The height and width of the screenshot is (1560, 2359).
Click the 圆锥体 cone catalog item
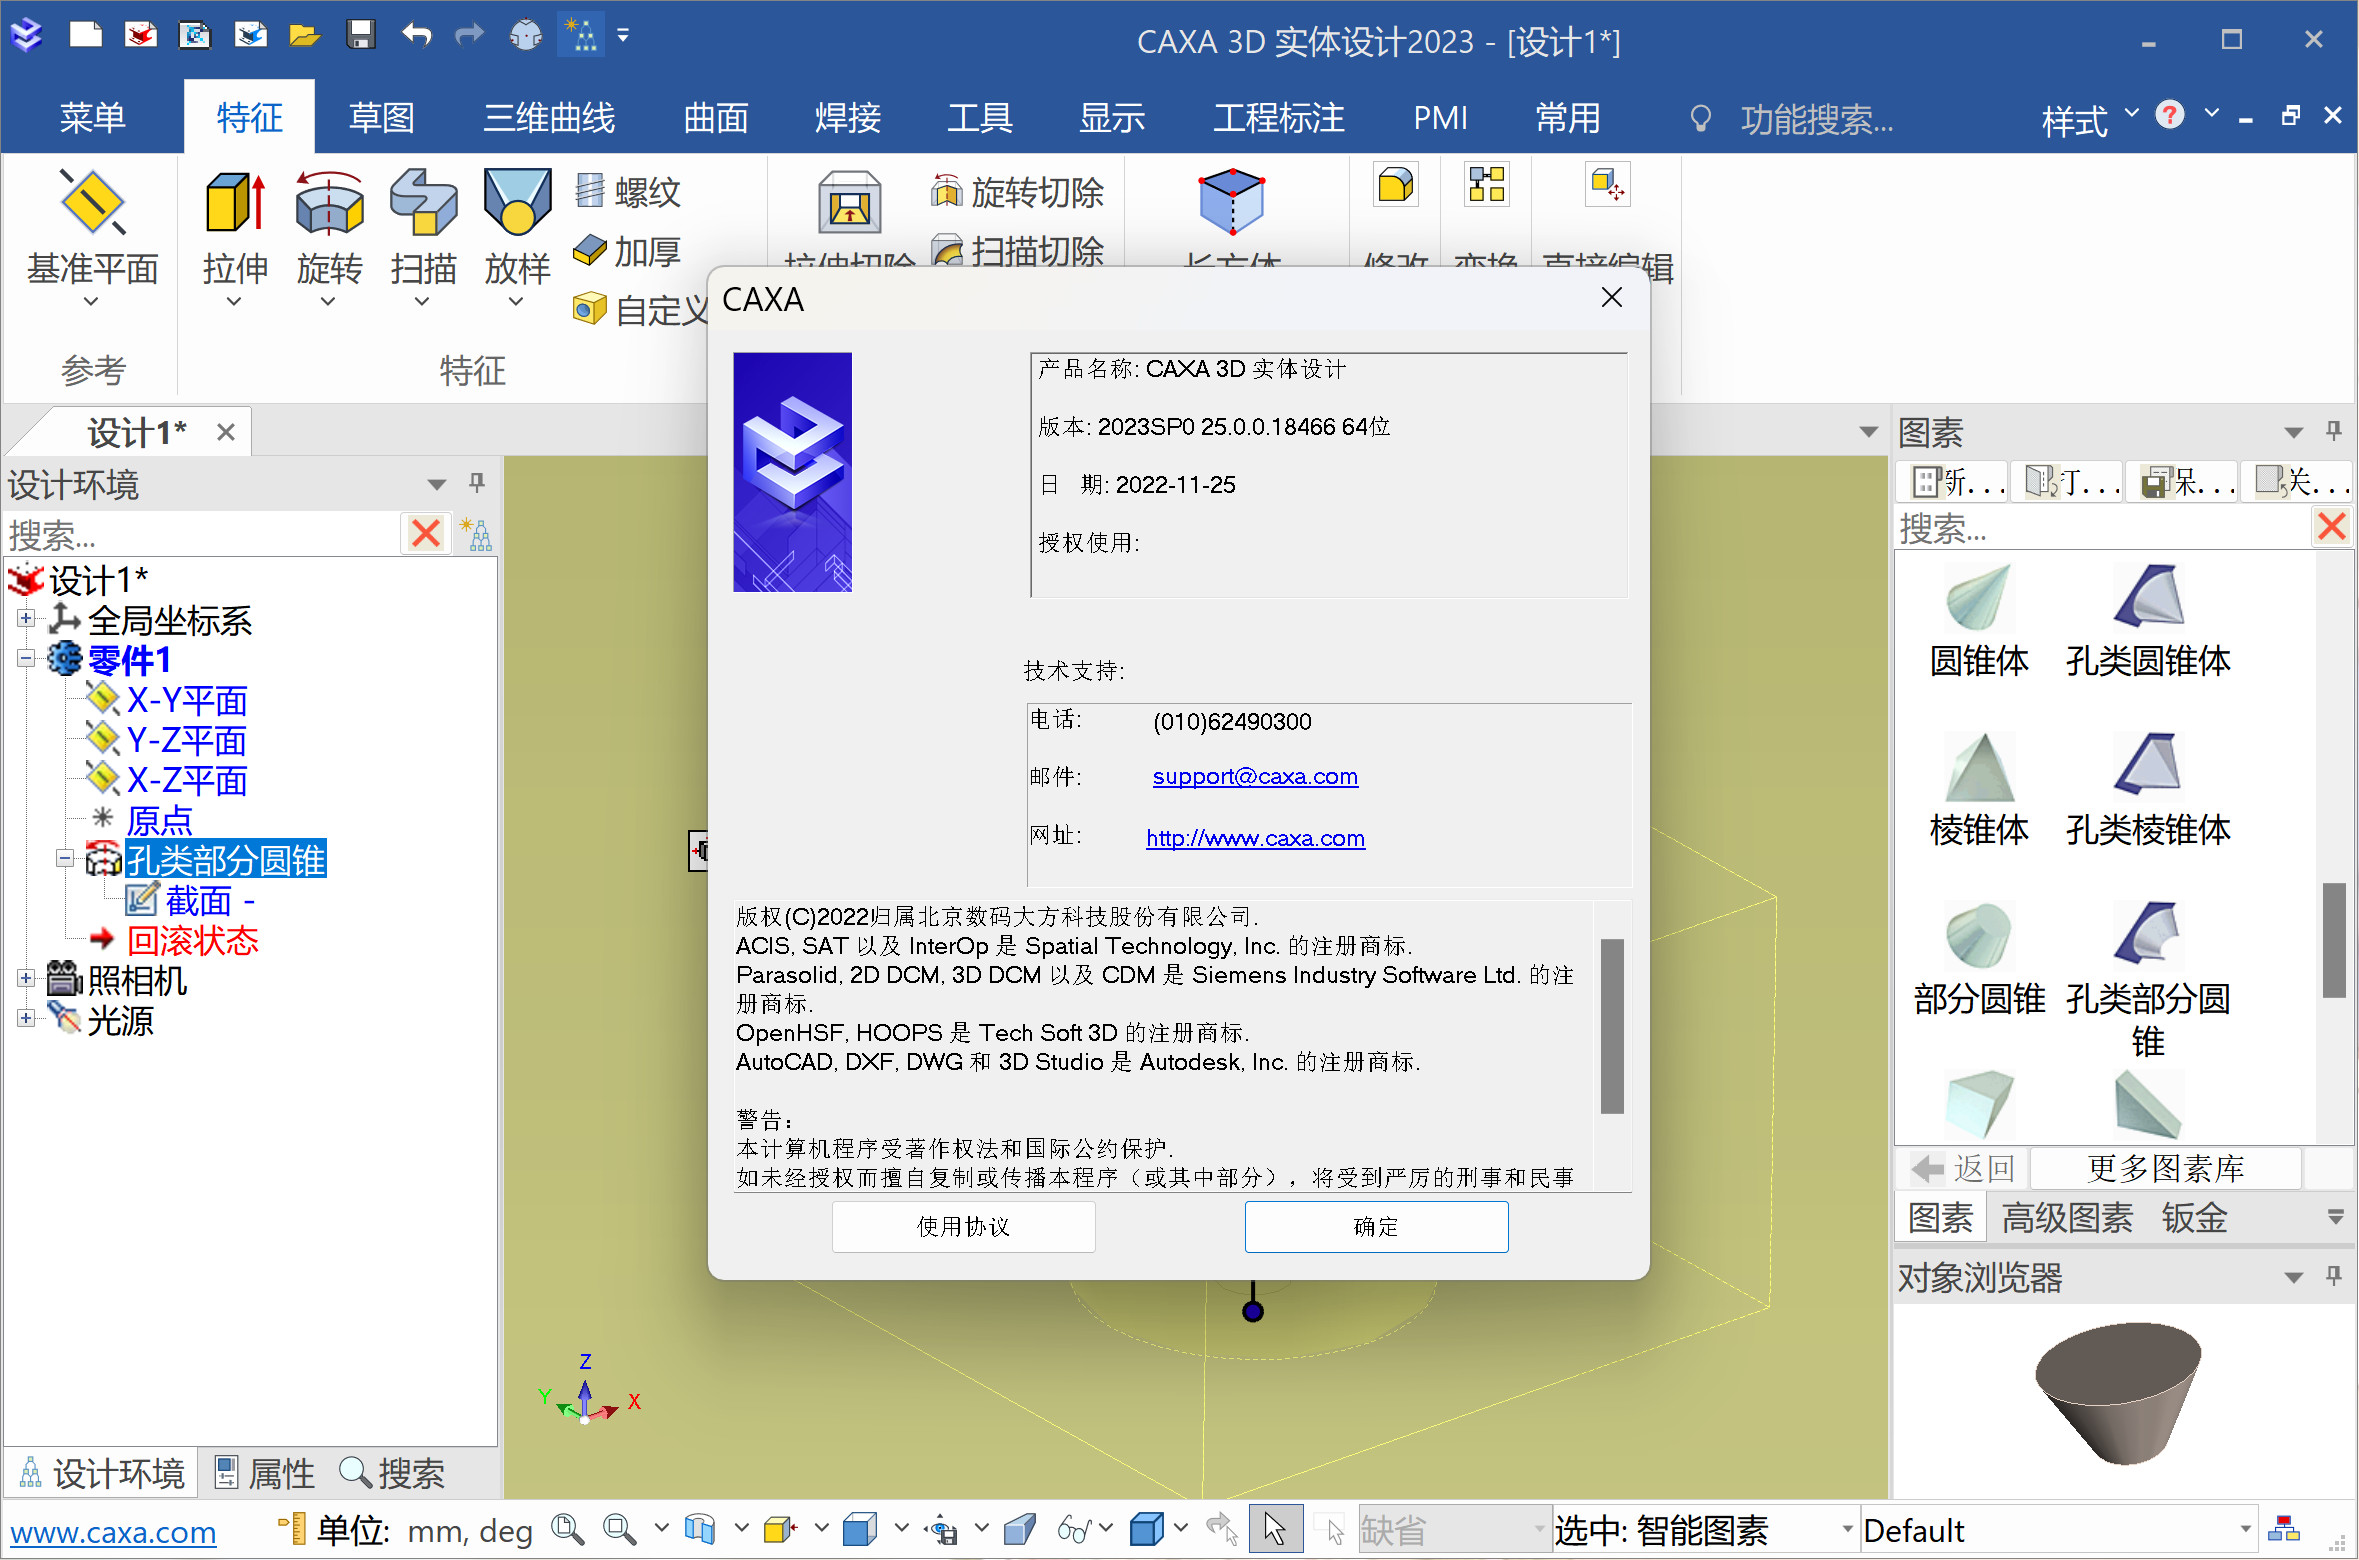[1978, 622]
